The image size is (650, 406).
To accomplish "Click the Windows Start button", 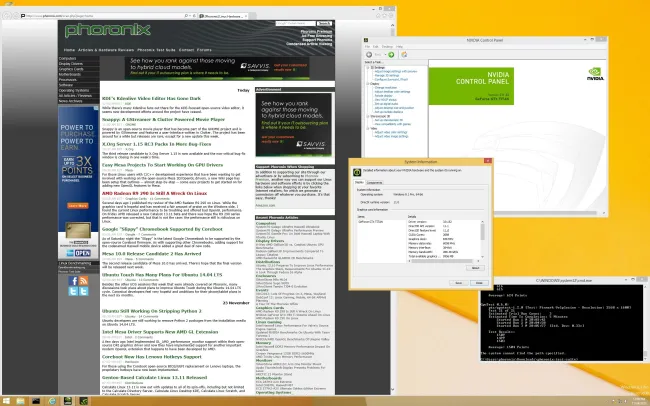I will [6, 401].
